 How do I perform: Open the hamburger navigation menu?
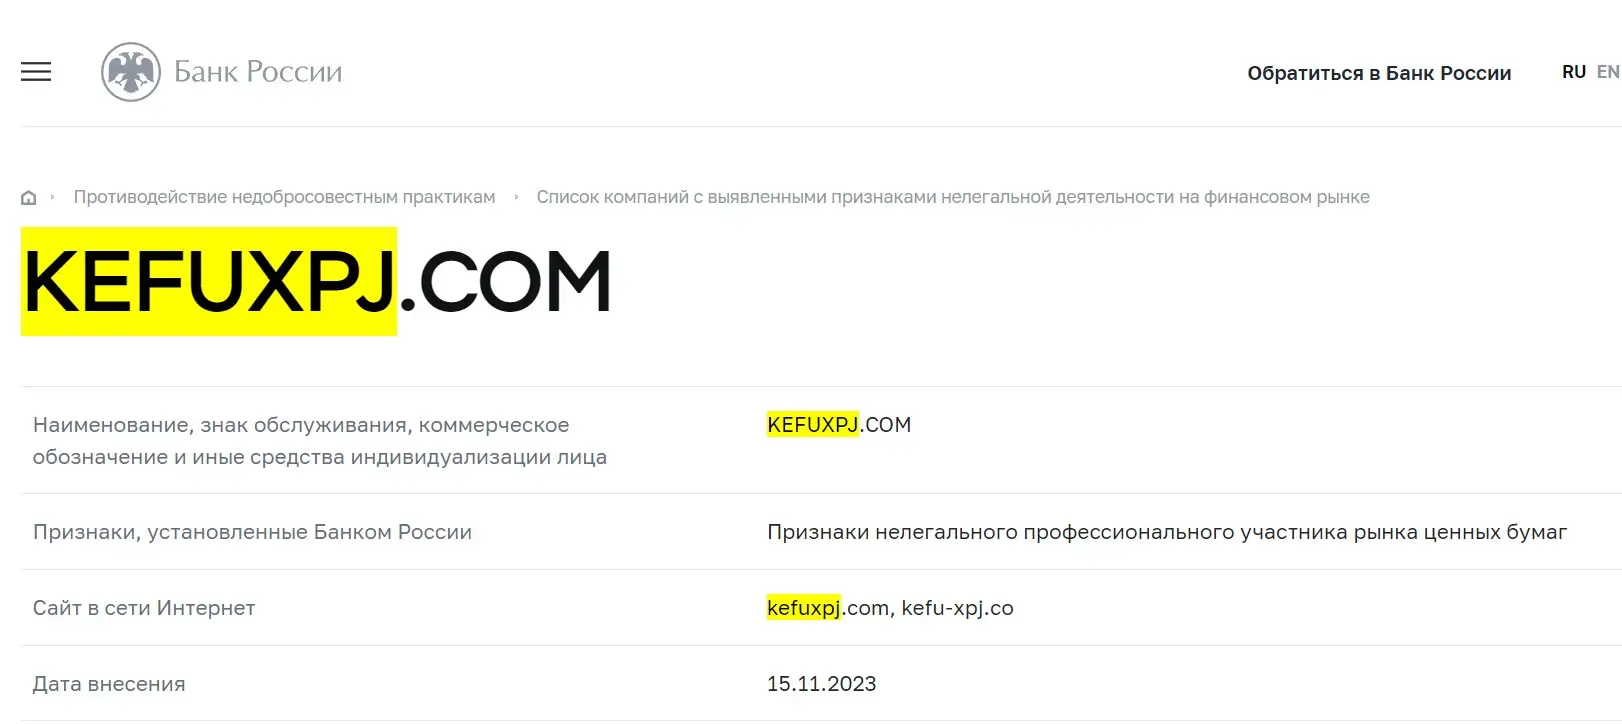click(36, 72)
